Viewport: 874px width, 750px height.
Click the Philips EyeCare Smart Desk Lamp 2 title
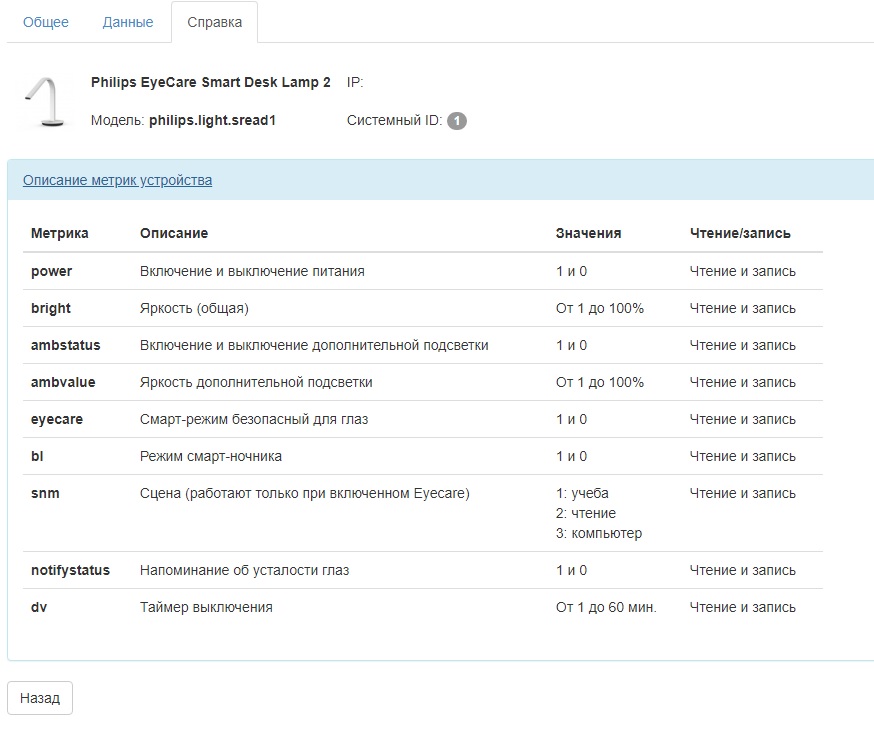coord(210,83)
